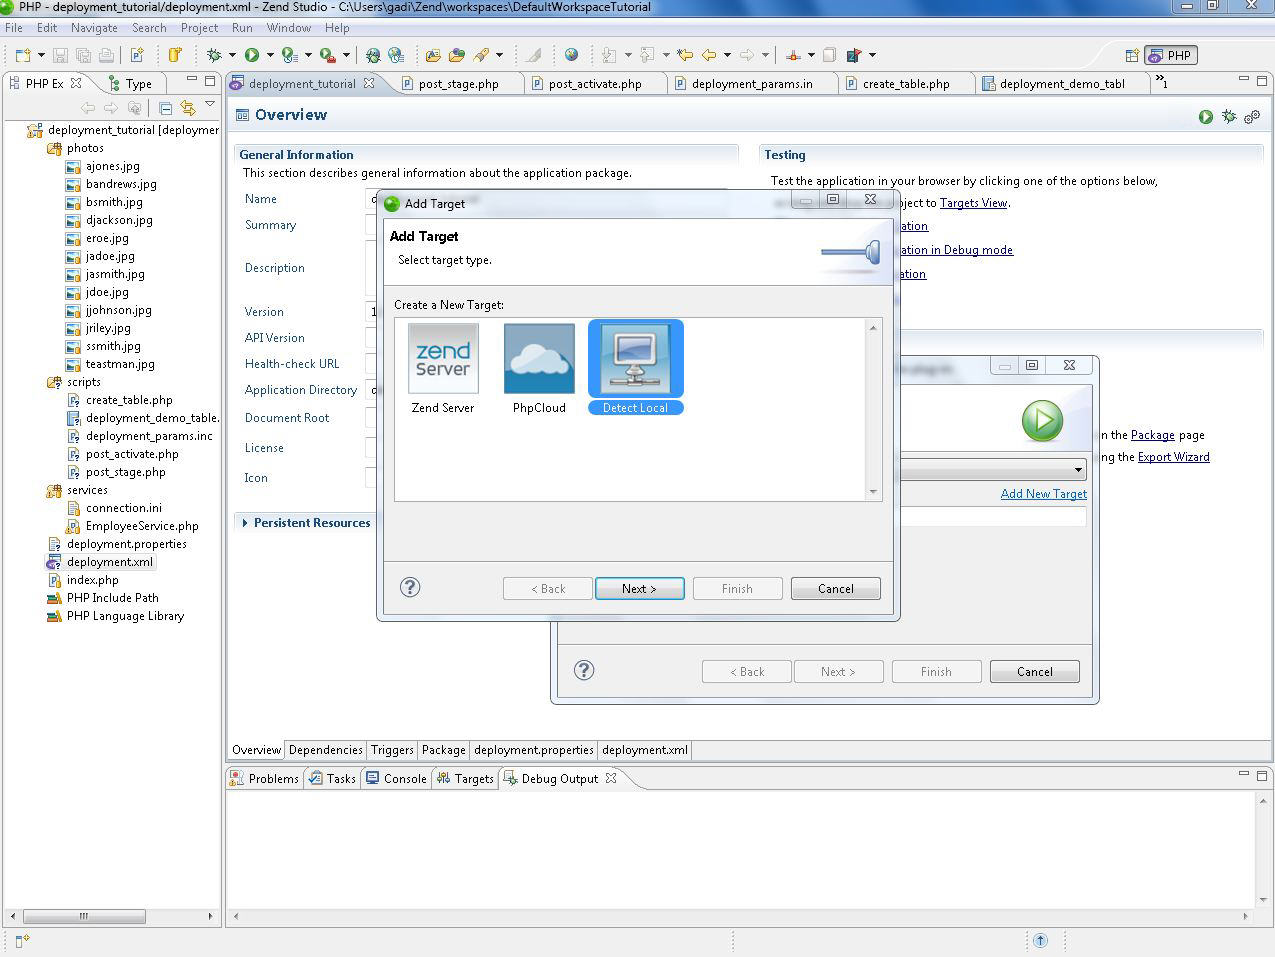Switch to the post_stage.php editor tab
The height and width of the screenshot is (957, 1275).
pyautogui.click(x=458, y=84)
